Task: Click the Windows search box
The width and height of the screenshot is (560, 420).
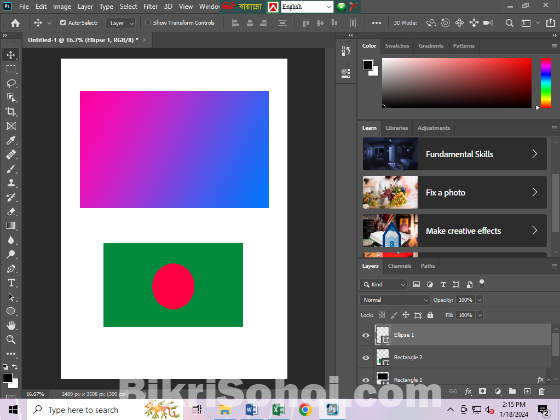Action: pyautogui.click(x=105, y=410)
